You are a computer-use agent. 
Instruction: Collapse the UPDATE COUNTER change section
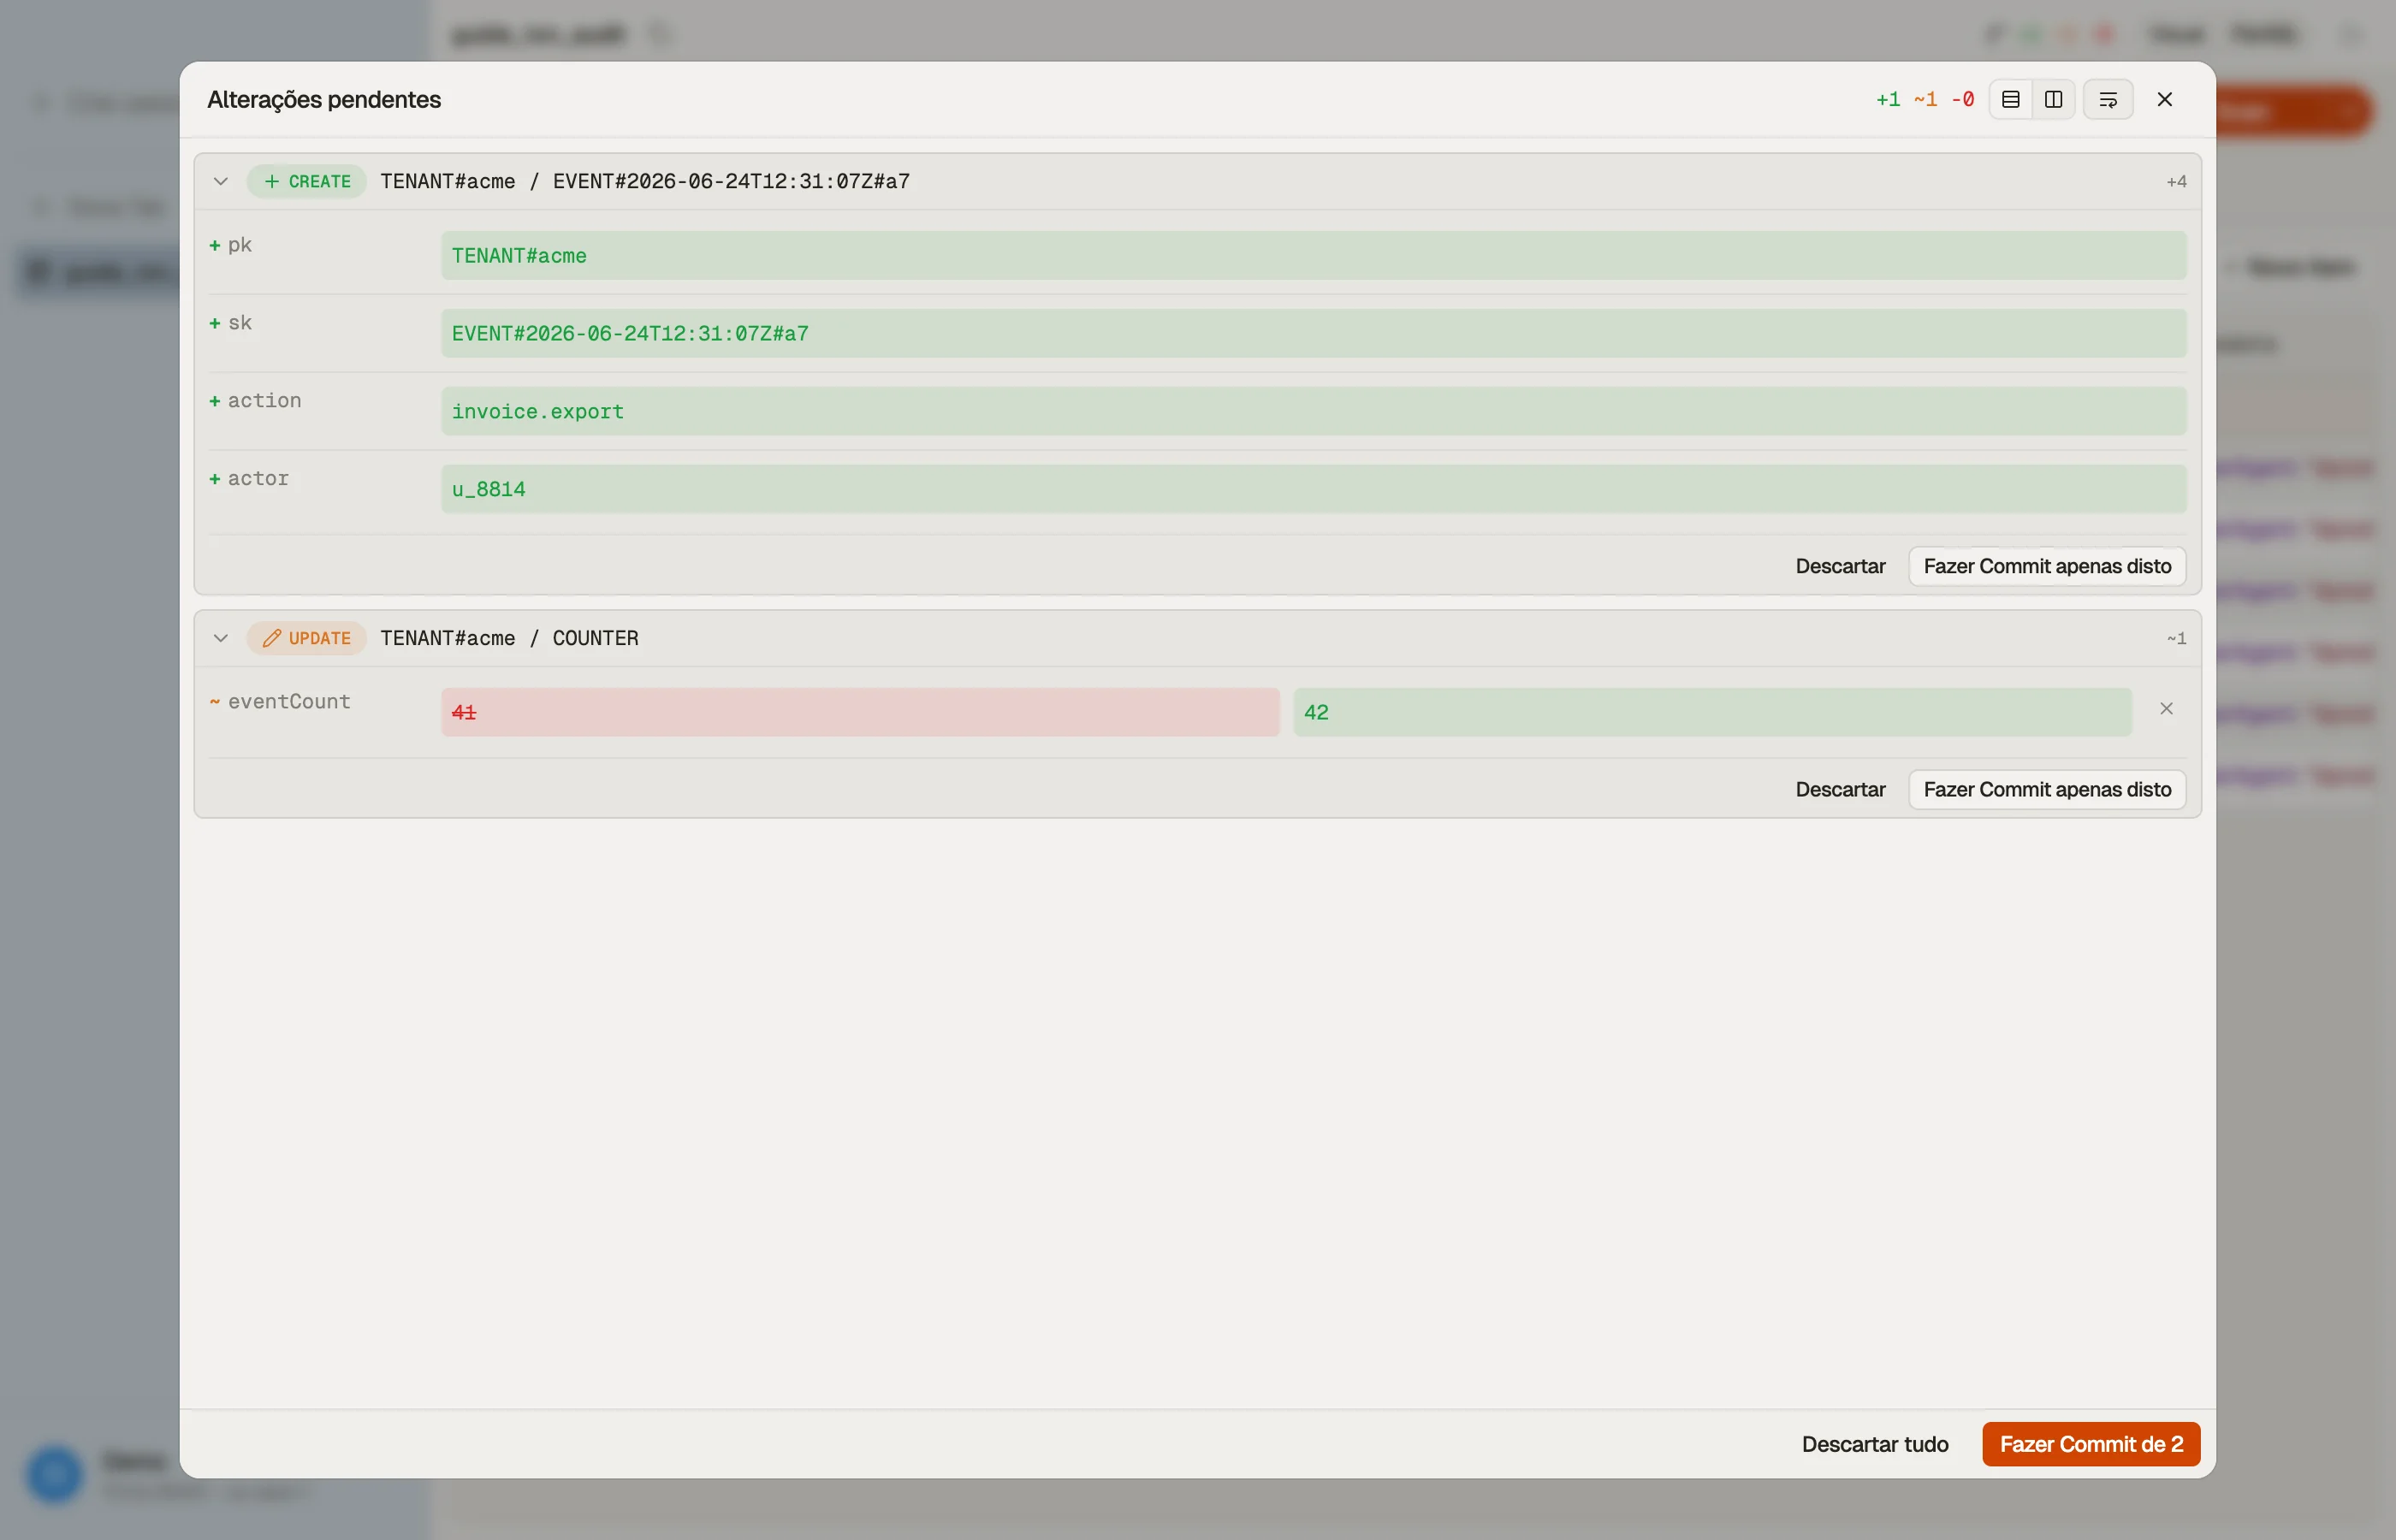(221, 638)
